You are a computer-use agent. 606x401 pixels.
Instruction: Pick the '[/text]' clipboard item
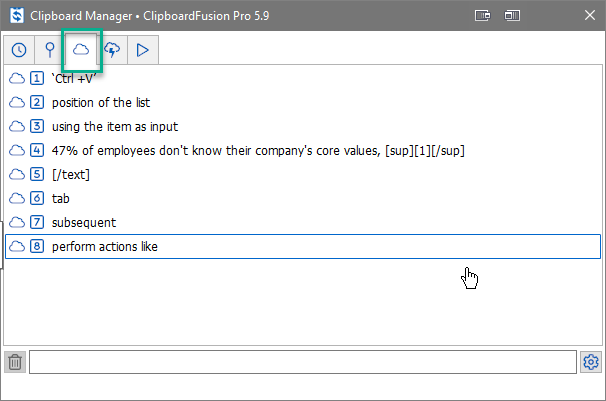point(303,174)
